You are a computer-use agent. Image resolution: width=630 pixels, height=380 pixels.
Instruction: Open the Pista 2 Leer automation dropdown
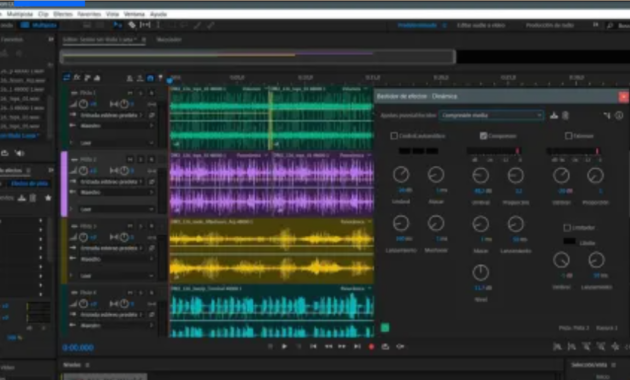click(117, 209)
